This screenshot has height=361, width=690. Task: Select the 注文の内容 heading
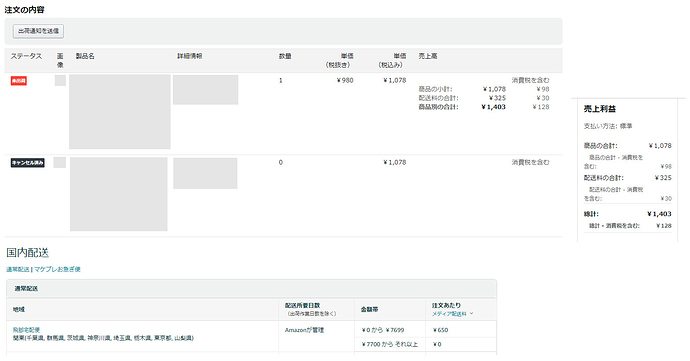tap(24, 10)
